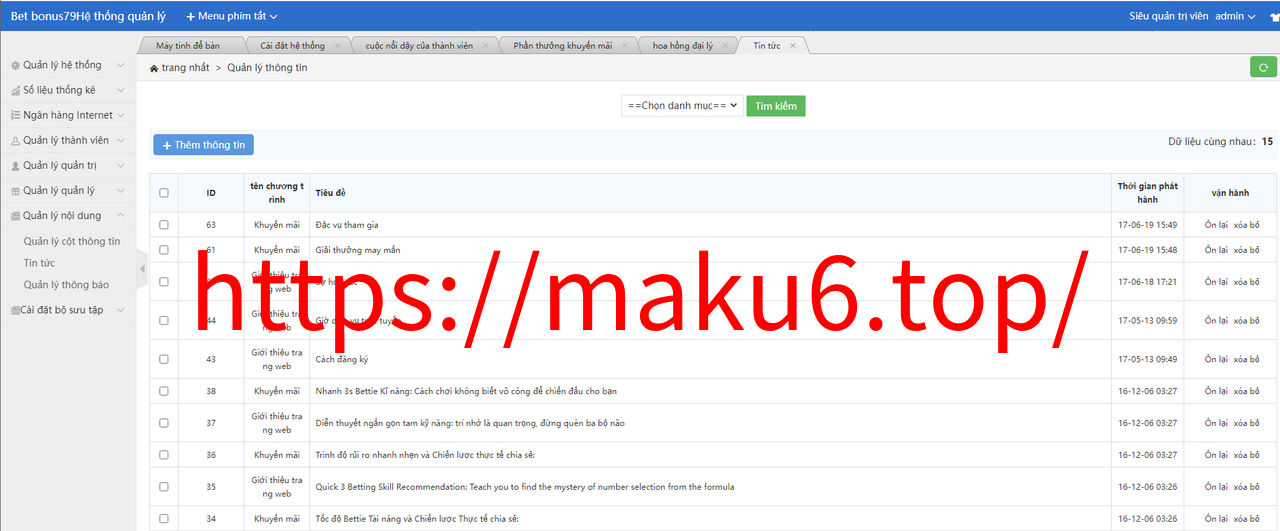Click the trang nhất breadcrumb link

186,68
